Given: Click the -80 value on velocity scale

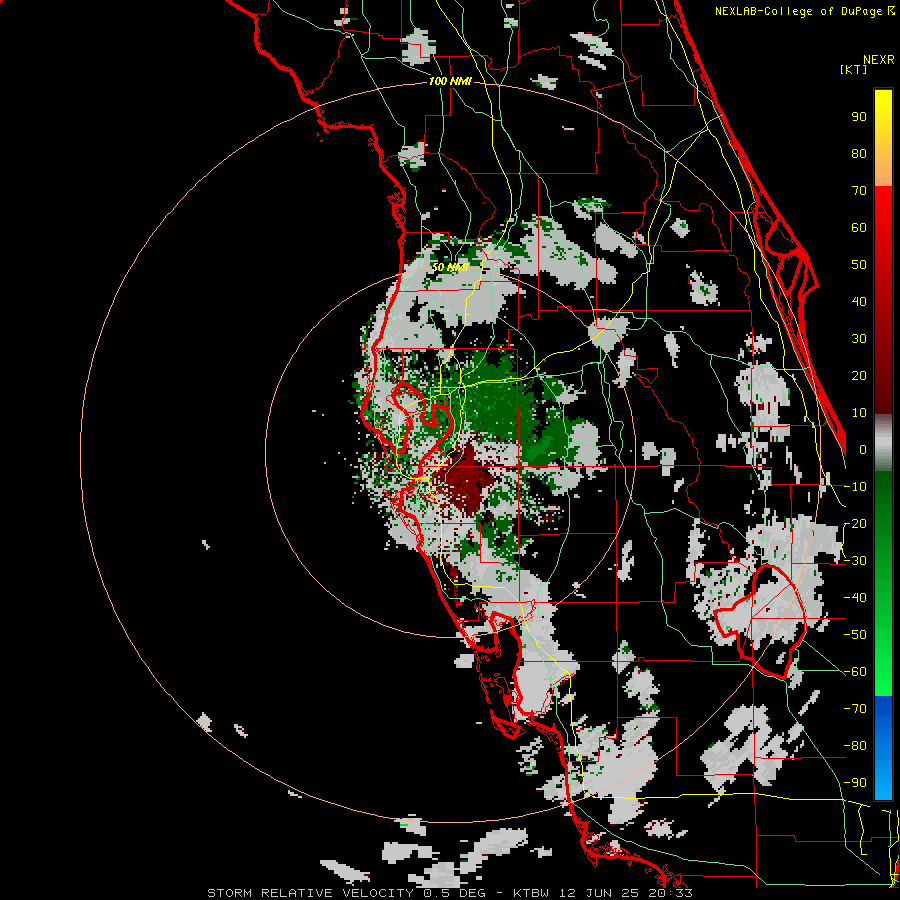Looking at the screenshot, I should tap(855, 746).
